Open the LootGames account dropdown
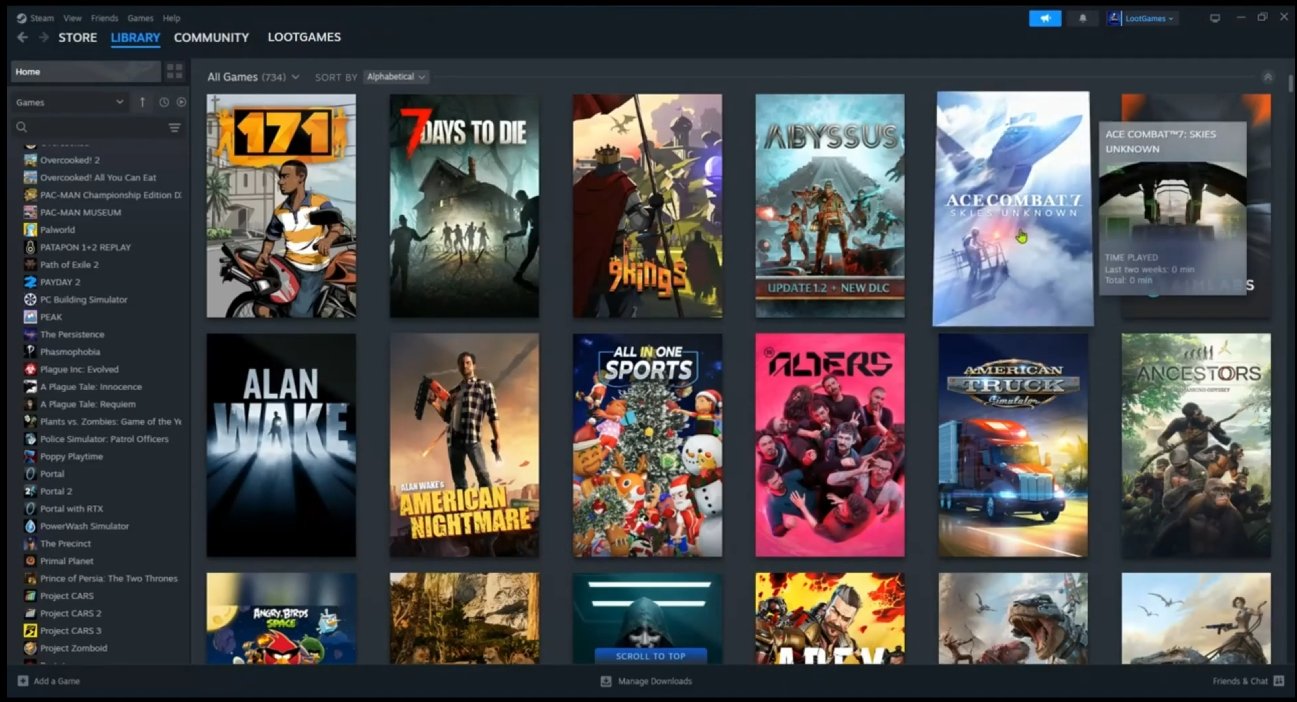 [x=1142, y=18]
